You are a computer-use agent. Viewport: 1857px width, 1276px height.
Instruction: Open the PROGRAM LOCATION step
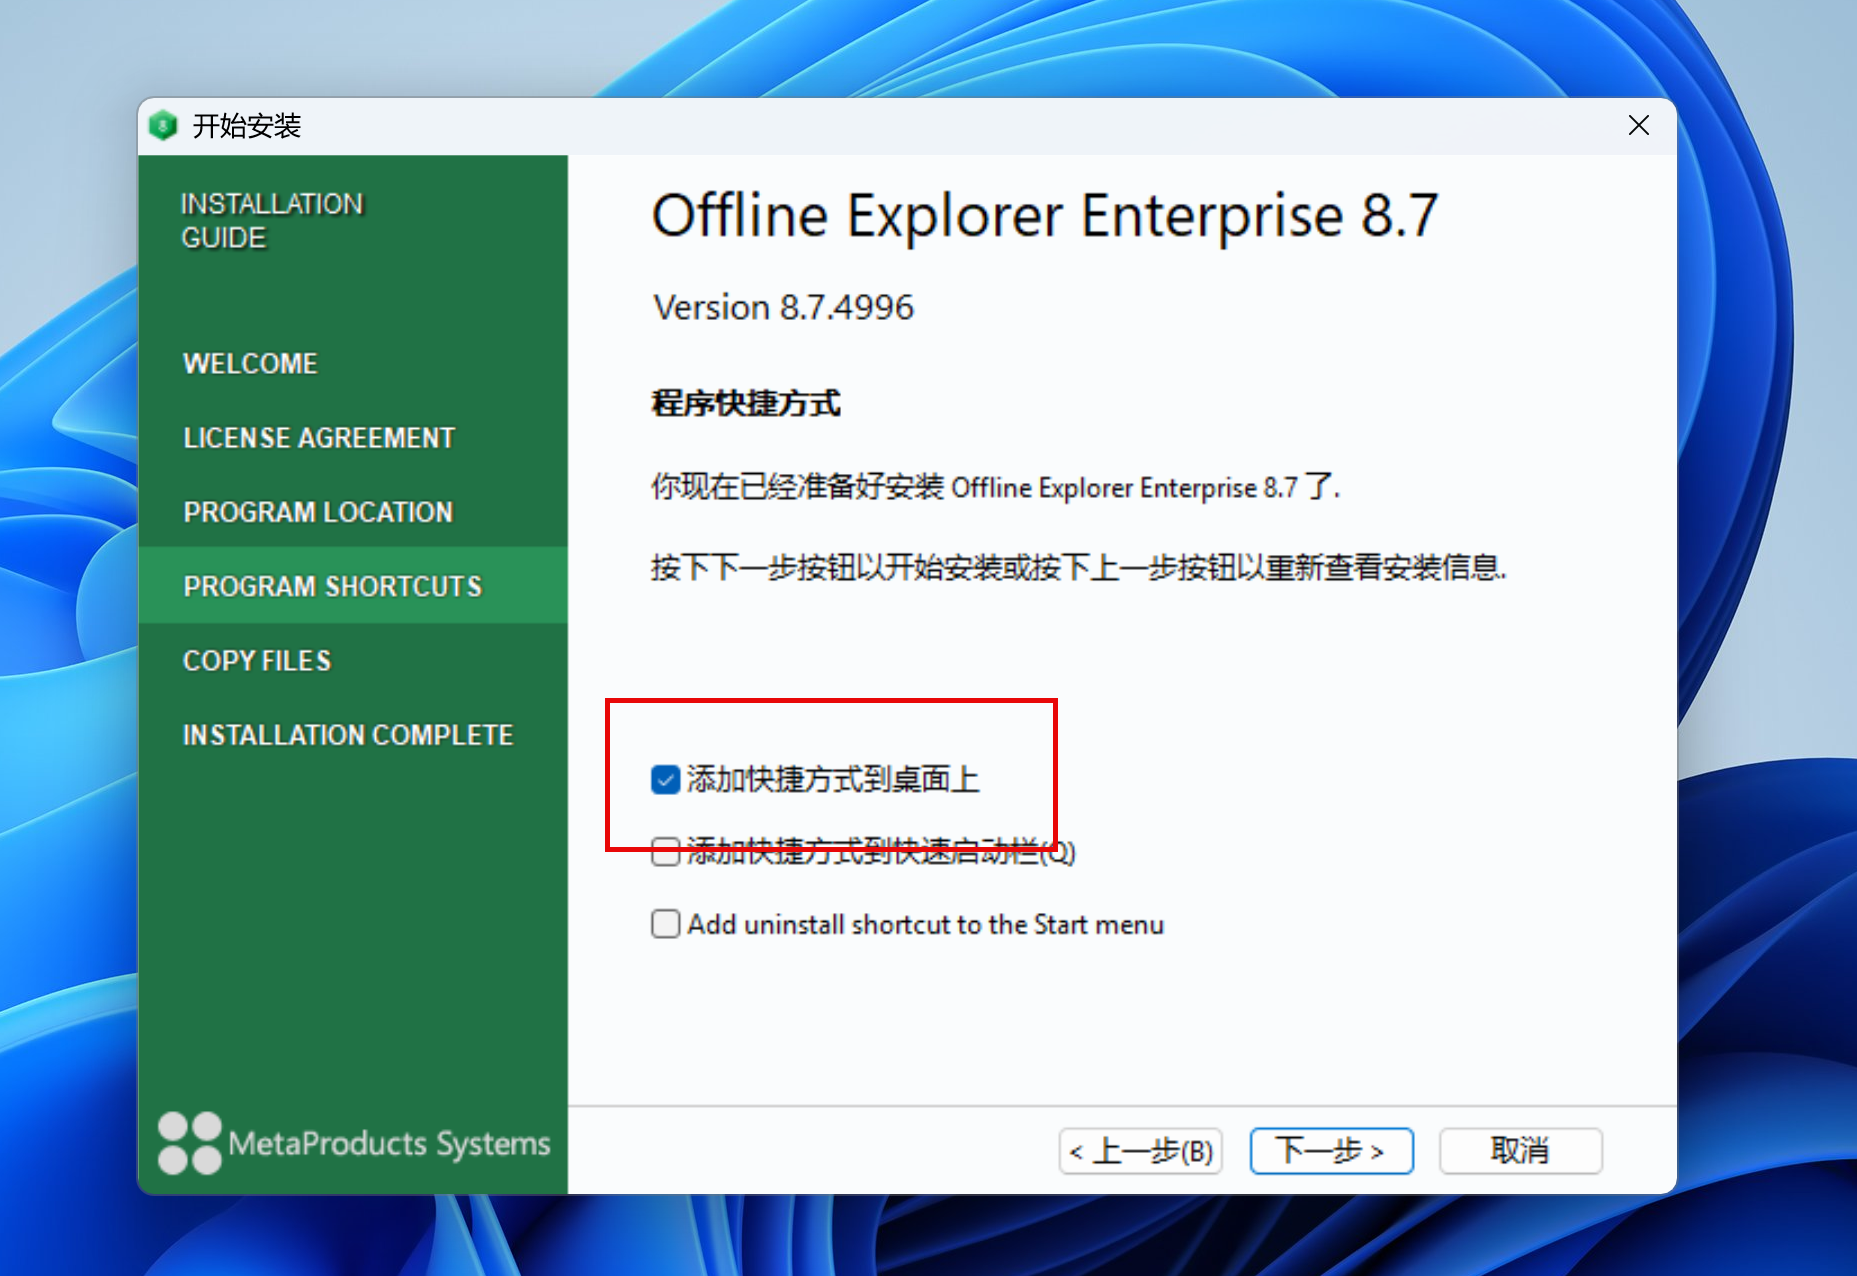click(x=318, y=512)
